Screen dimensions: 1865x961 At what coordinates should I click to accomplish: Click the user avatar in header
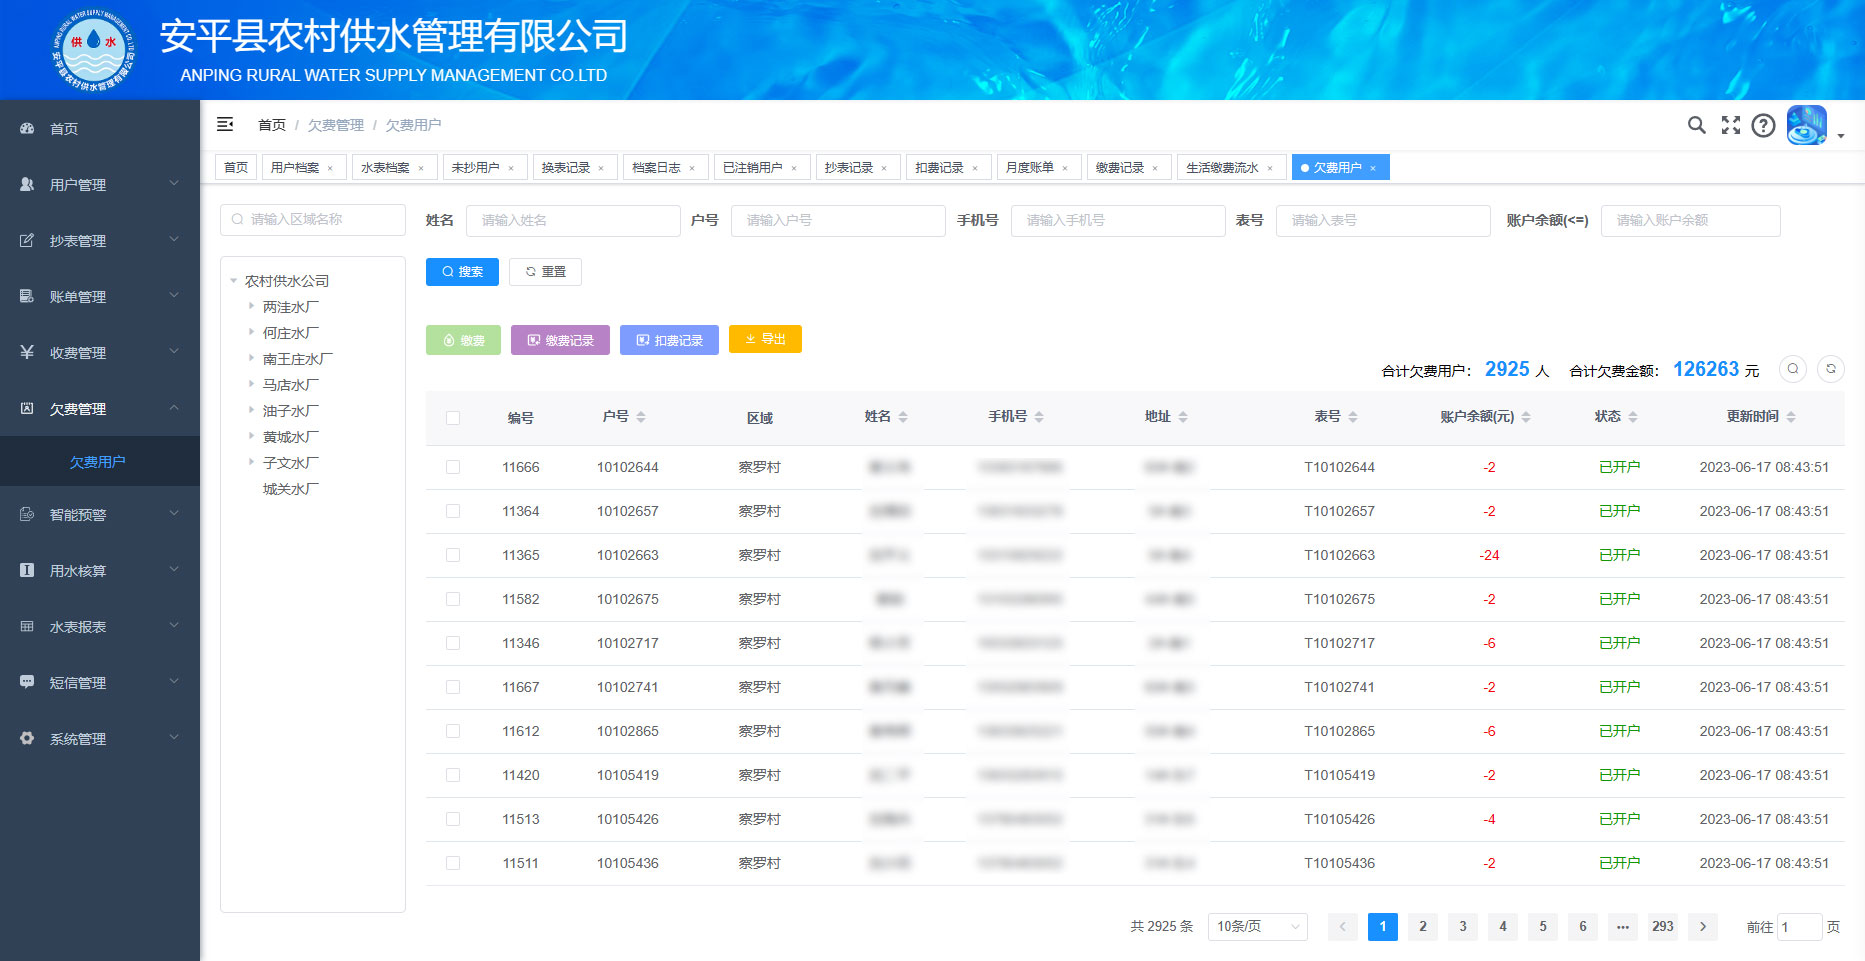pos(1806,125)
